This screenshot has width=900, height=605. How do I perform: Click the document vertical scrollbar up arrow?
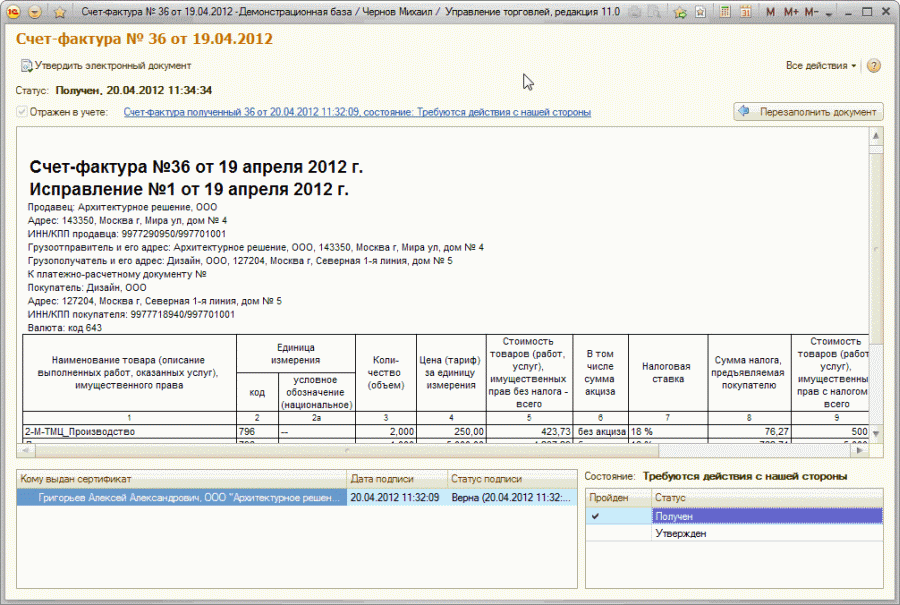coord(876,136)
